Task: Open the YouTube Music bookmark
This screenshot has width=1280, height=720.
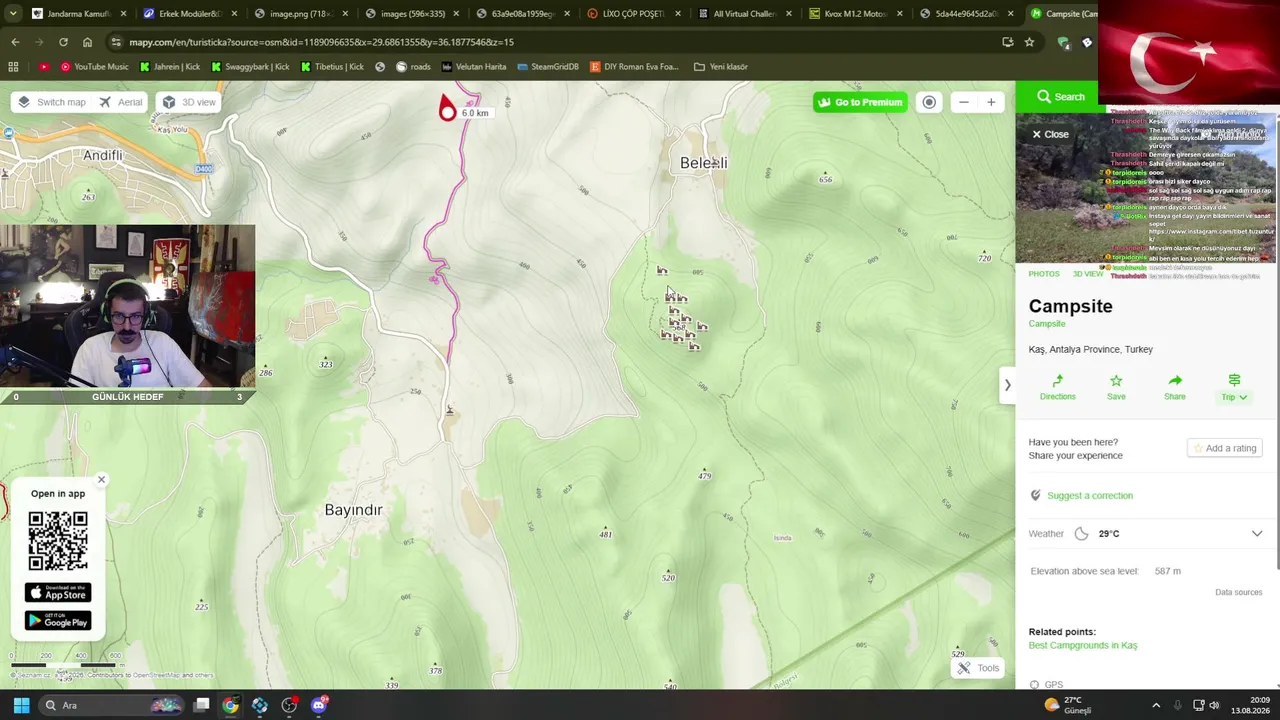Action: coord(95,67)
